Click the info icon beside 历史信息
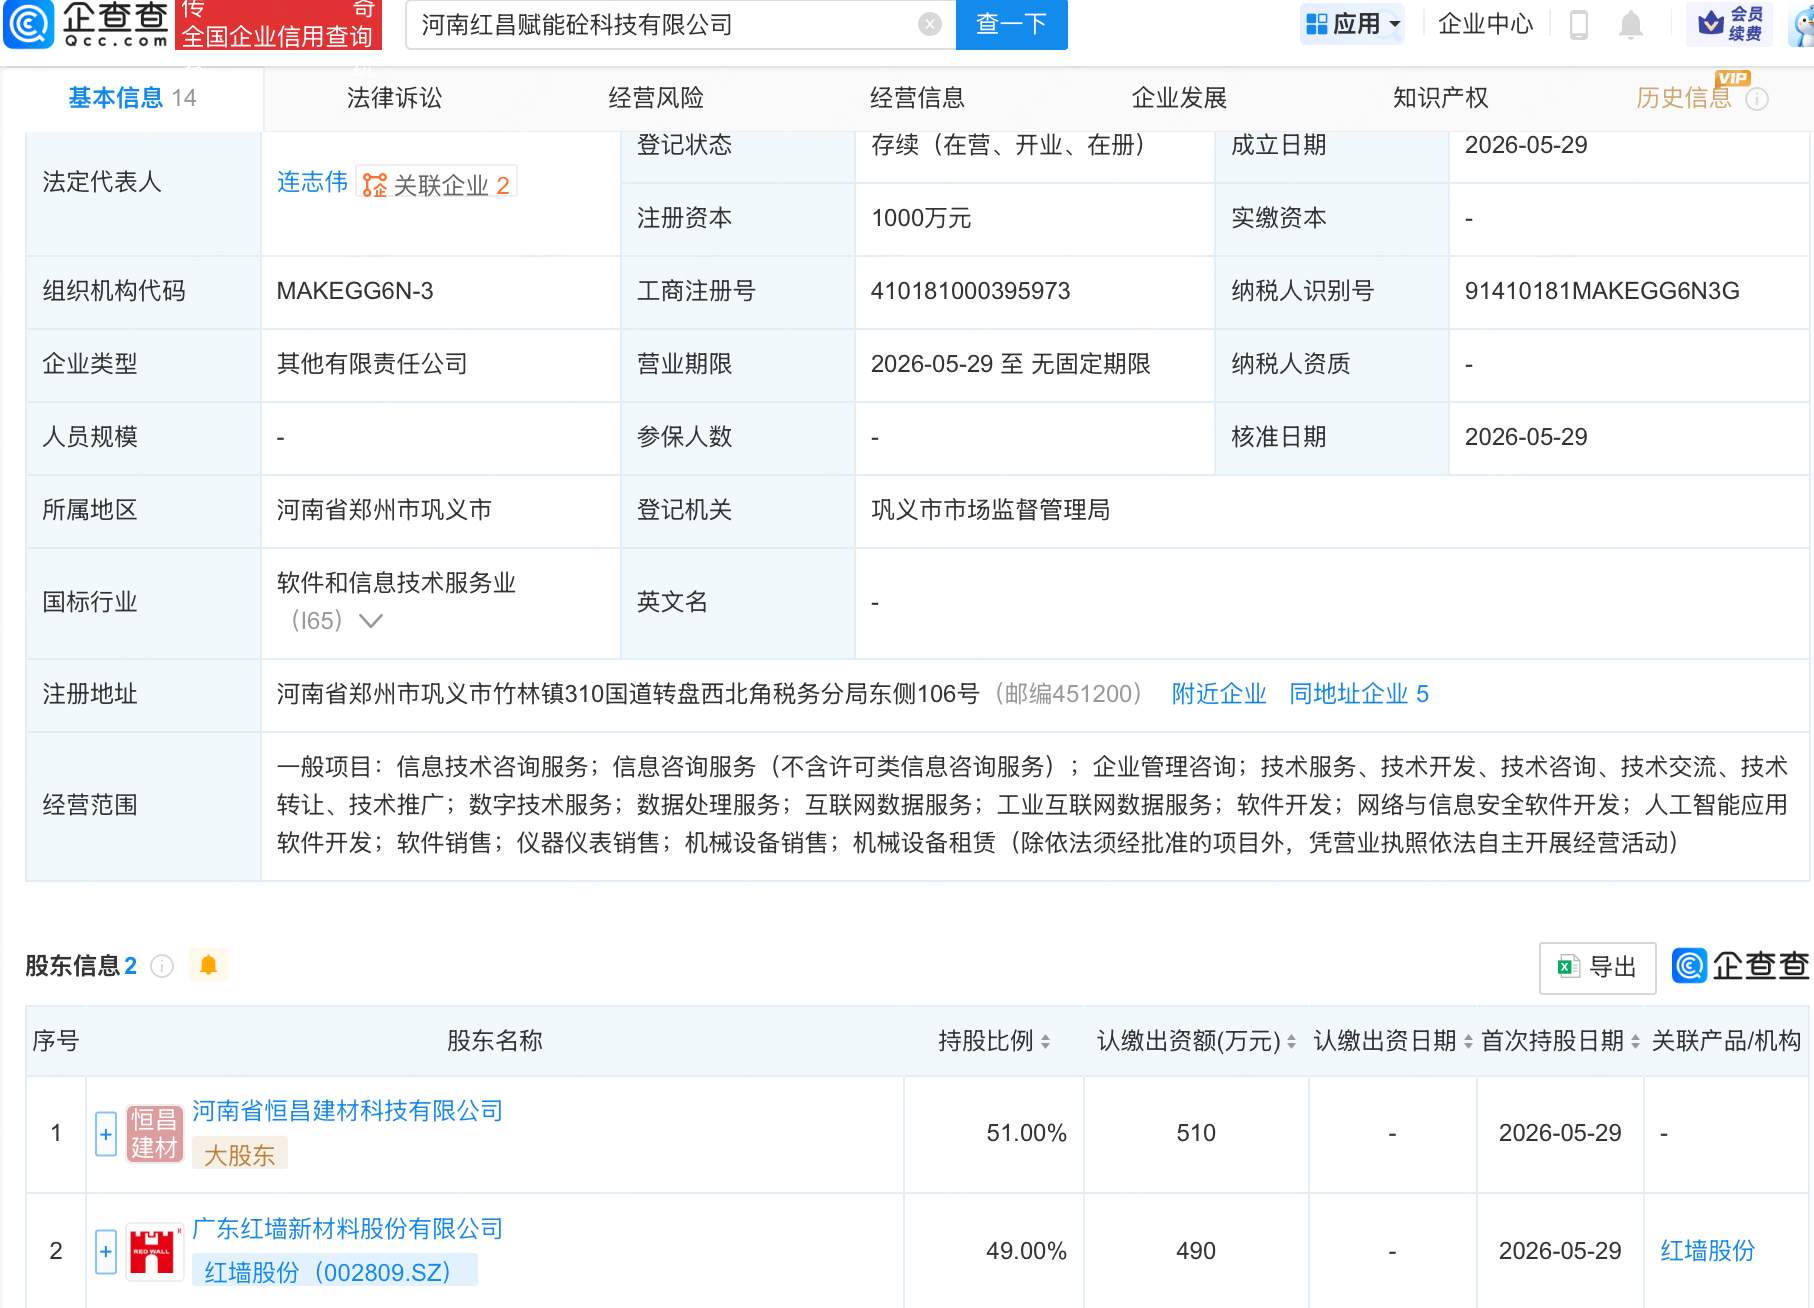This screenshot has width=1814, height=1308. click(1757, 99)
